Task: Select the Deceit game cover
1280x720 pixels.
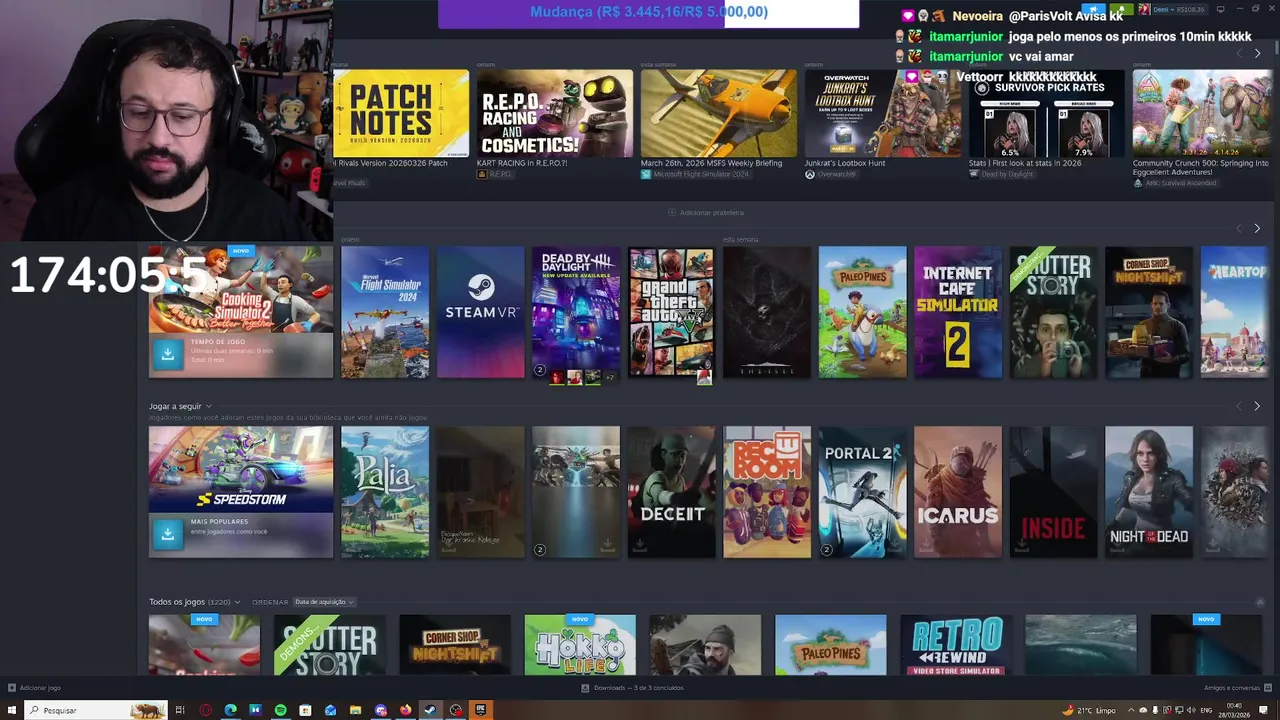Action: [671, 492]
